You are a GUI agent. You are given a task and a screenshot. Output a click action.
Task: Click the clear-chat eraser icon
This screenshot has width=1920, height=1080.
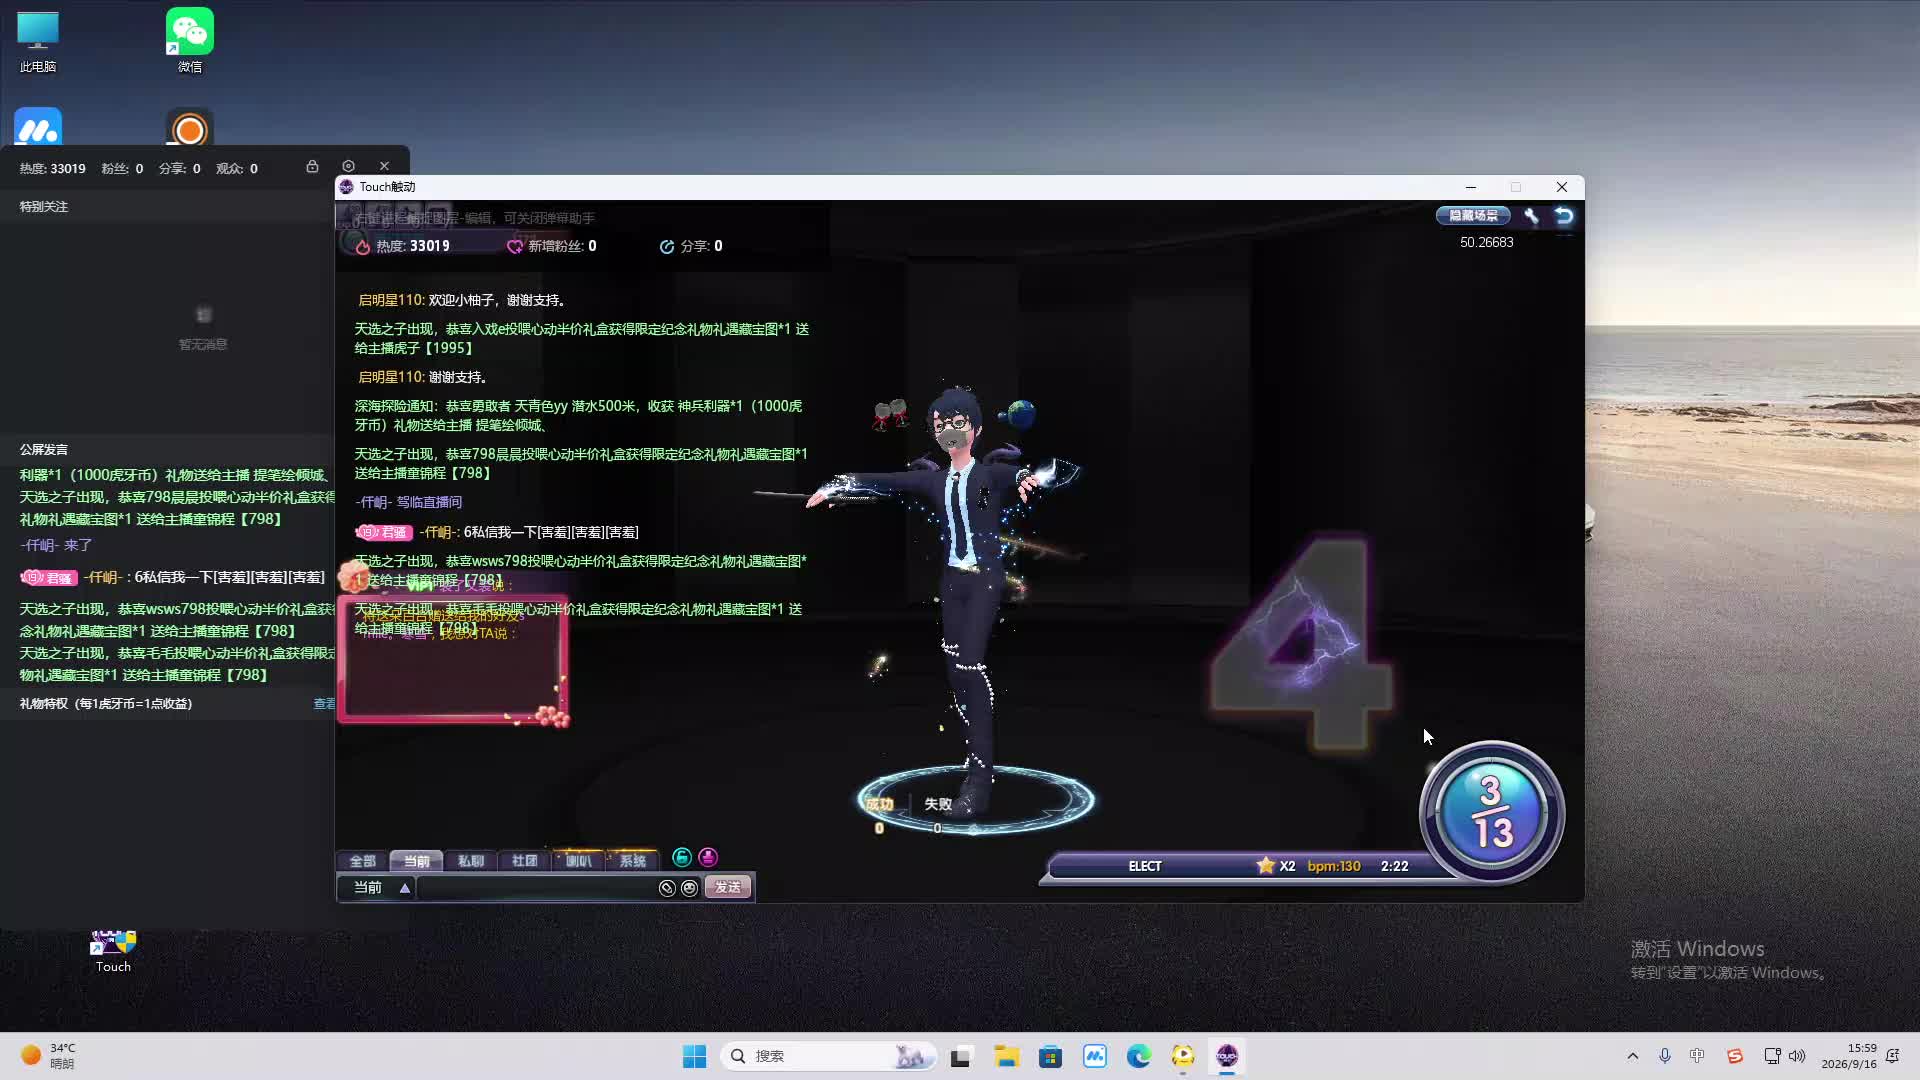tap(667, 888)
